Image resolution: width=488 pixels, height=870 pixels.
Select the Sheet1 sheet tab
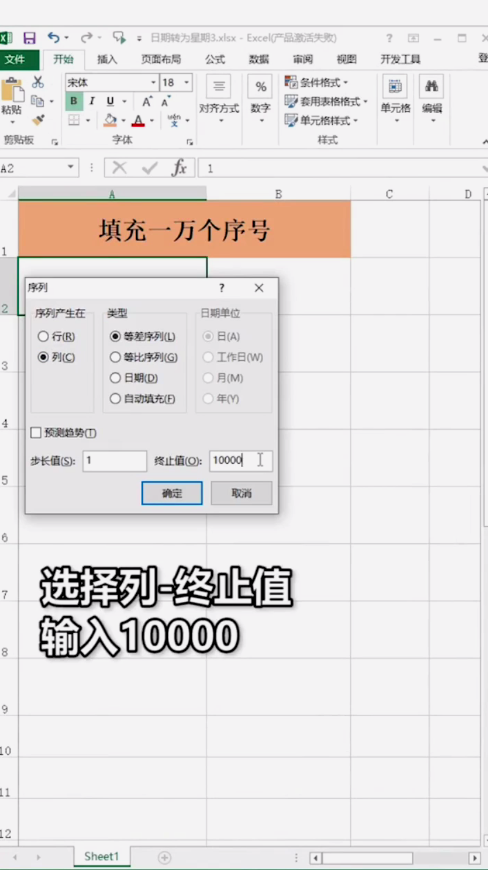pos(101,857)
